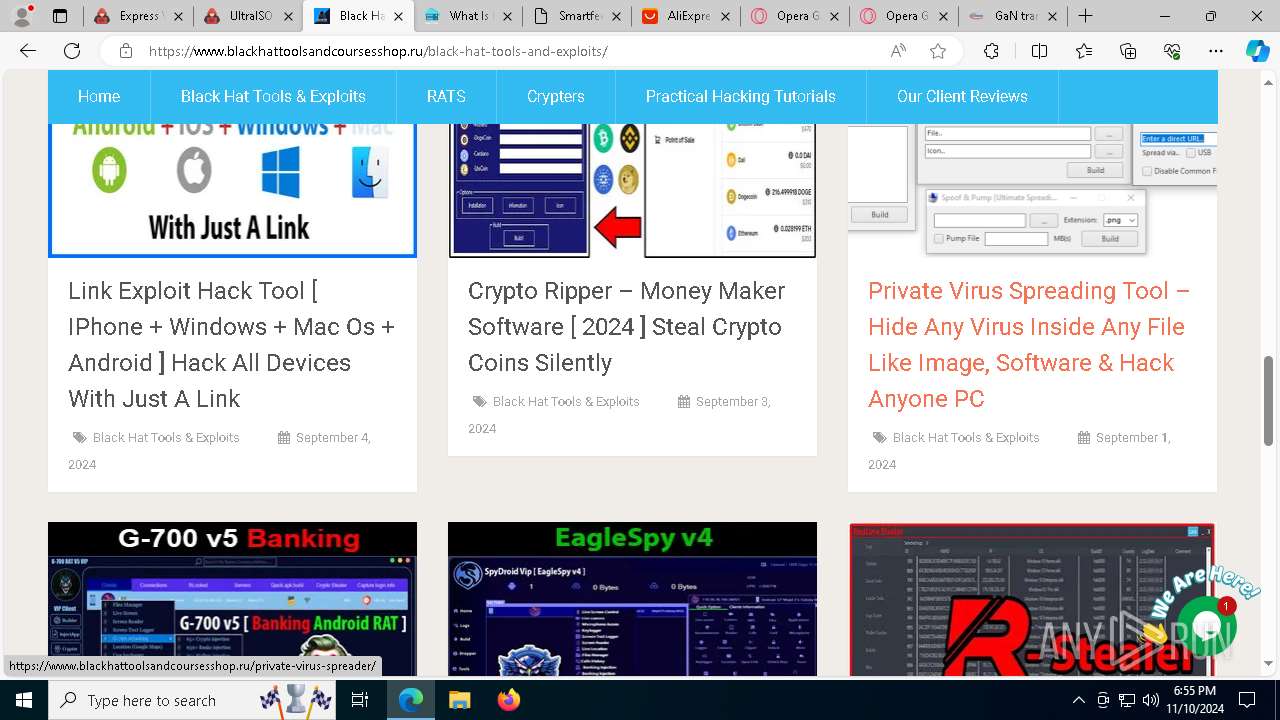
Task: Open the Crypto Ripper article title
Action: [626, 327]
